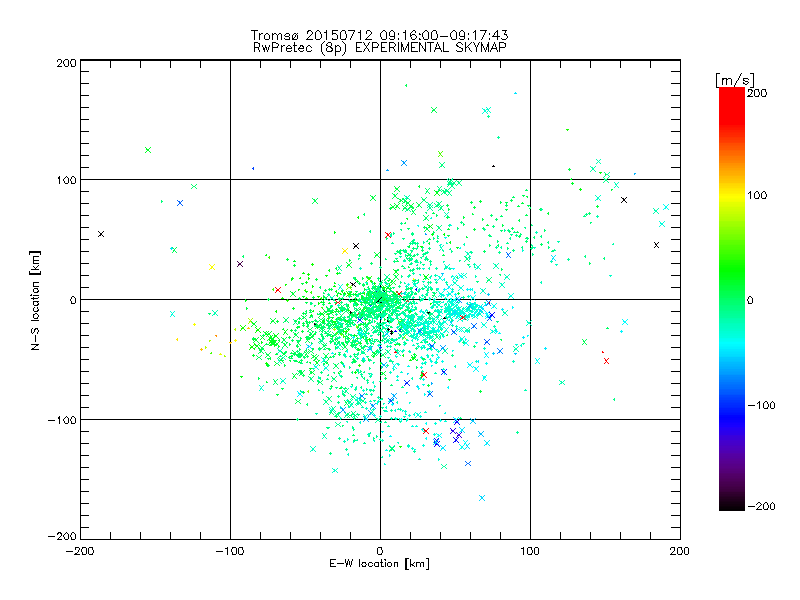Click the black X marker near -187 km E-W
This screenshot has width=800, height=600.
click(101, 234)
